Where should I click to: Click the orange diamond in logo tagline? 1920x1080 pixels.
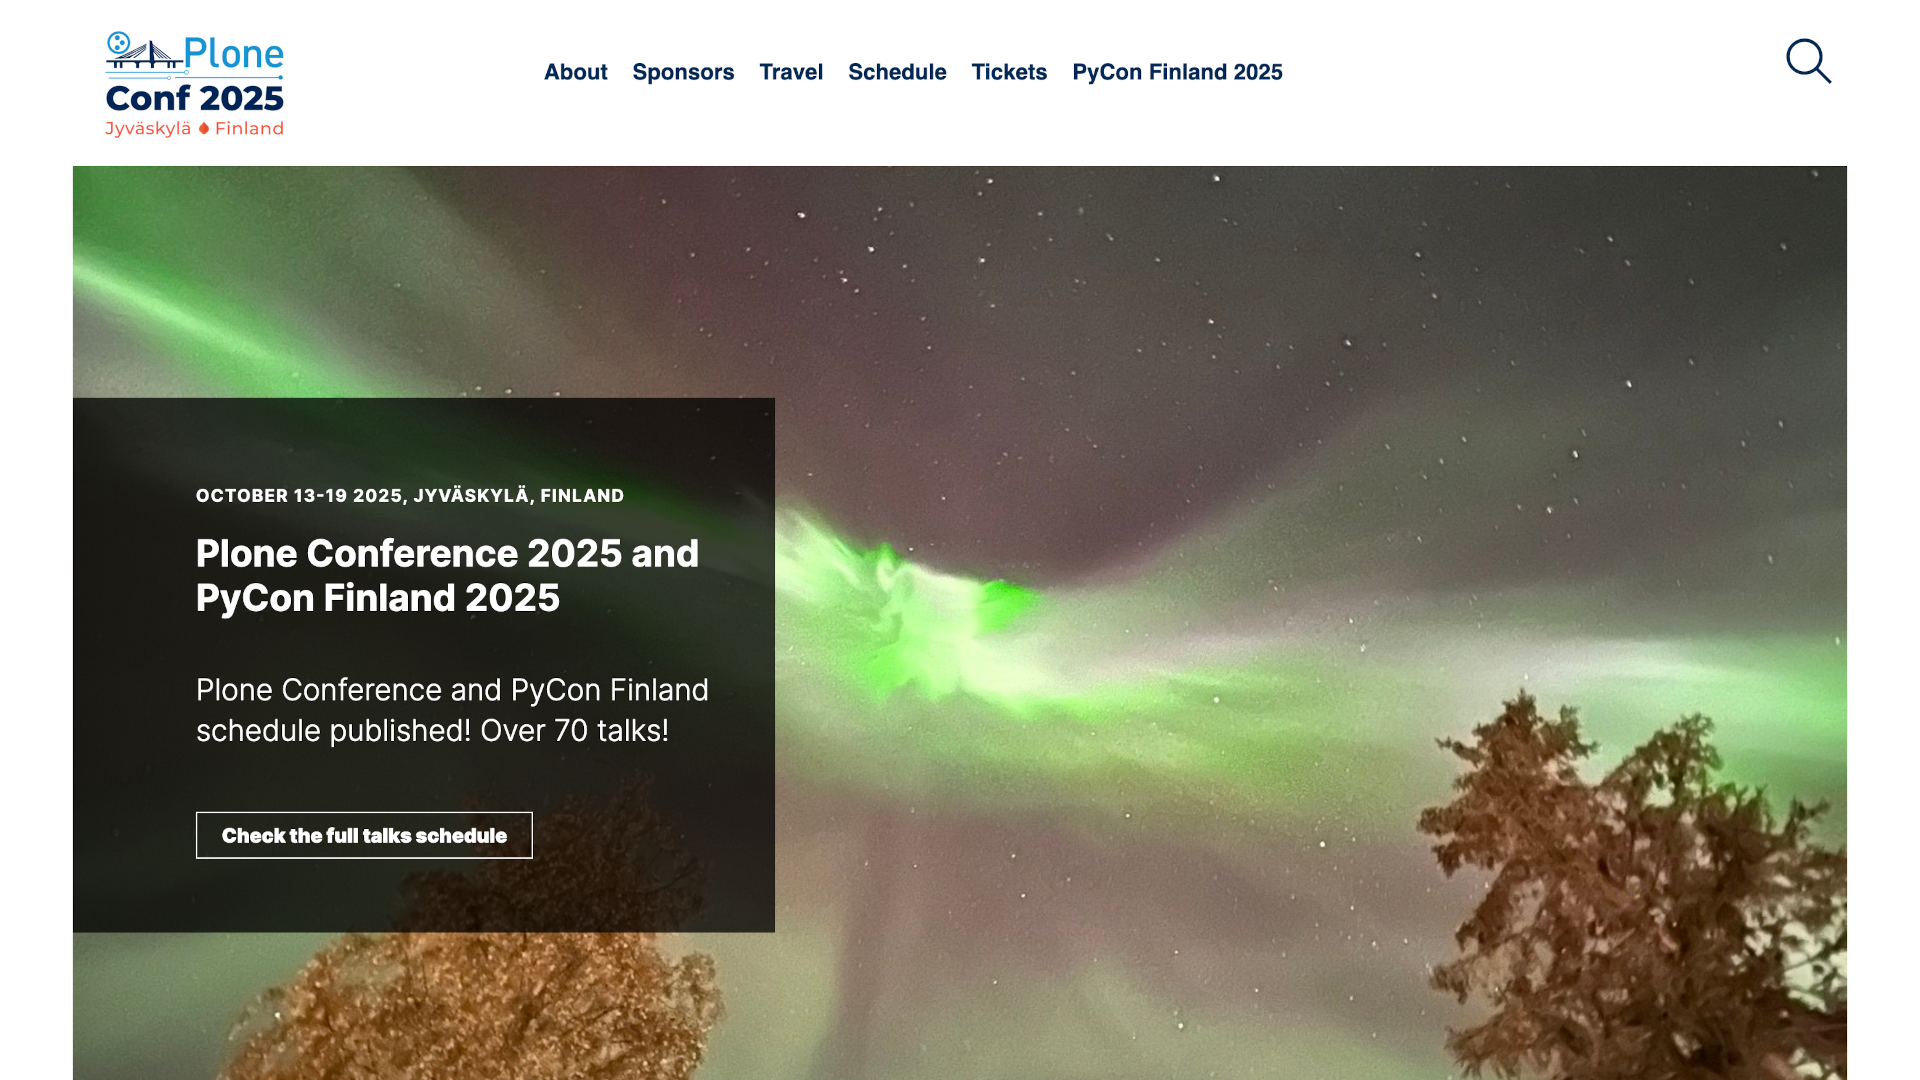pyautogui.click(x=204, y=128)
